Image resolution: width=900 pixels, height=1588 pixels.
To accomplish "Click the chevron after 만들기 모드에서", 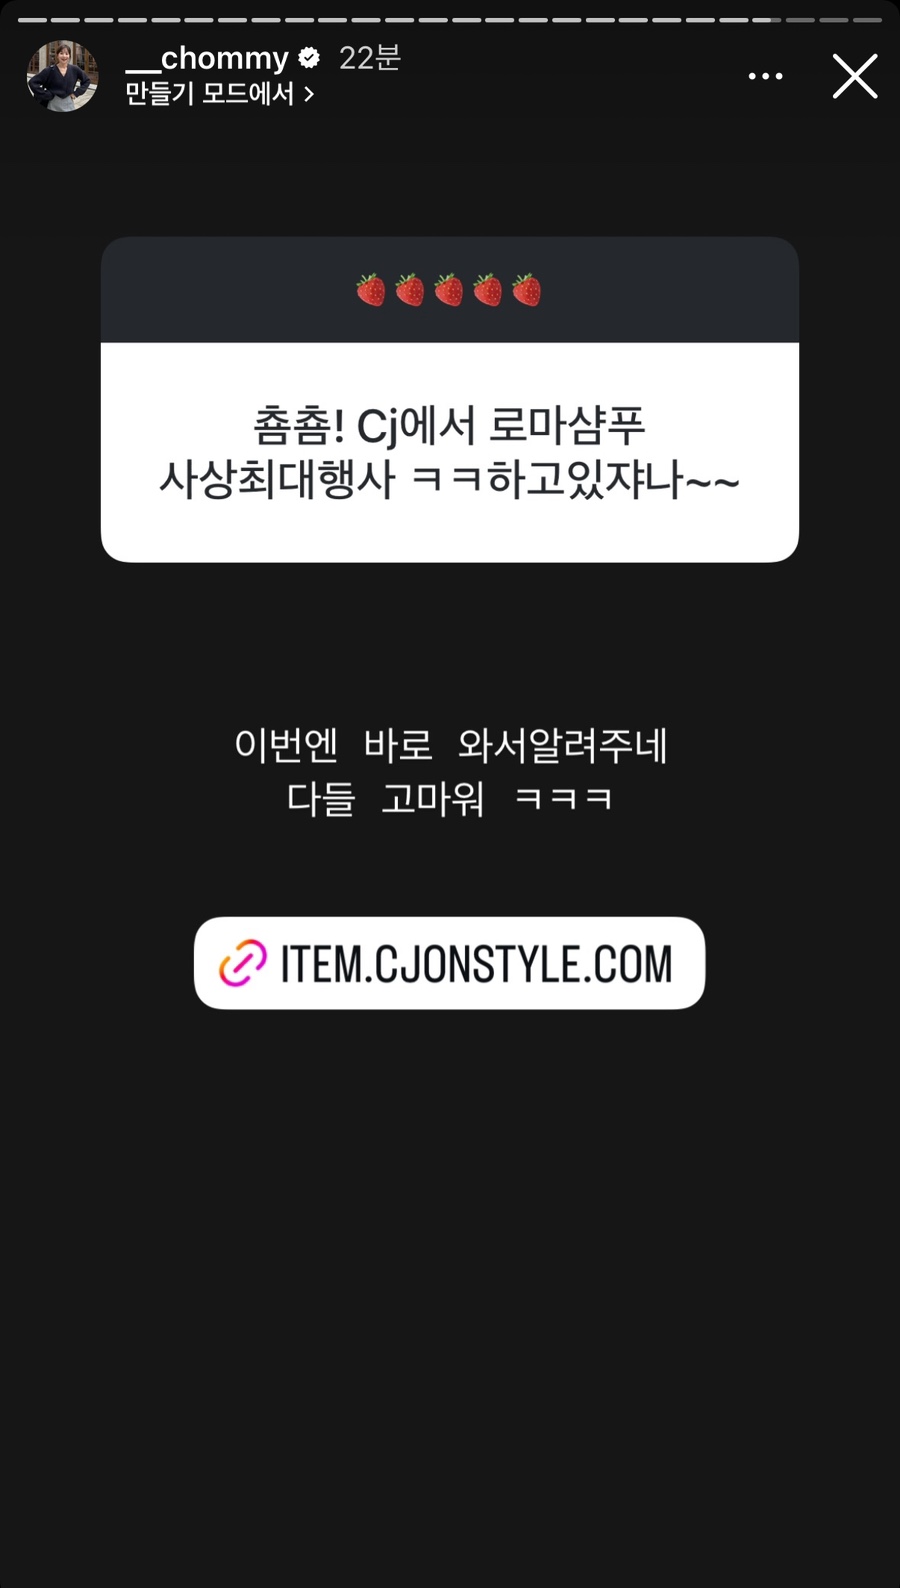I will [308, 94].
